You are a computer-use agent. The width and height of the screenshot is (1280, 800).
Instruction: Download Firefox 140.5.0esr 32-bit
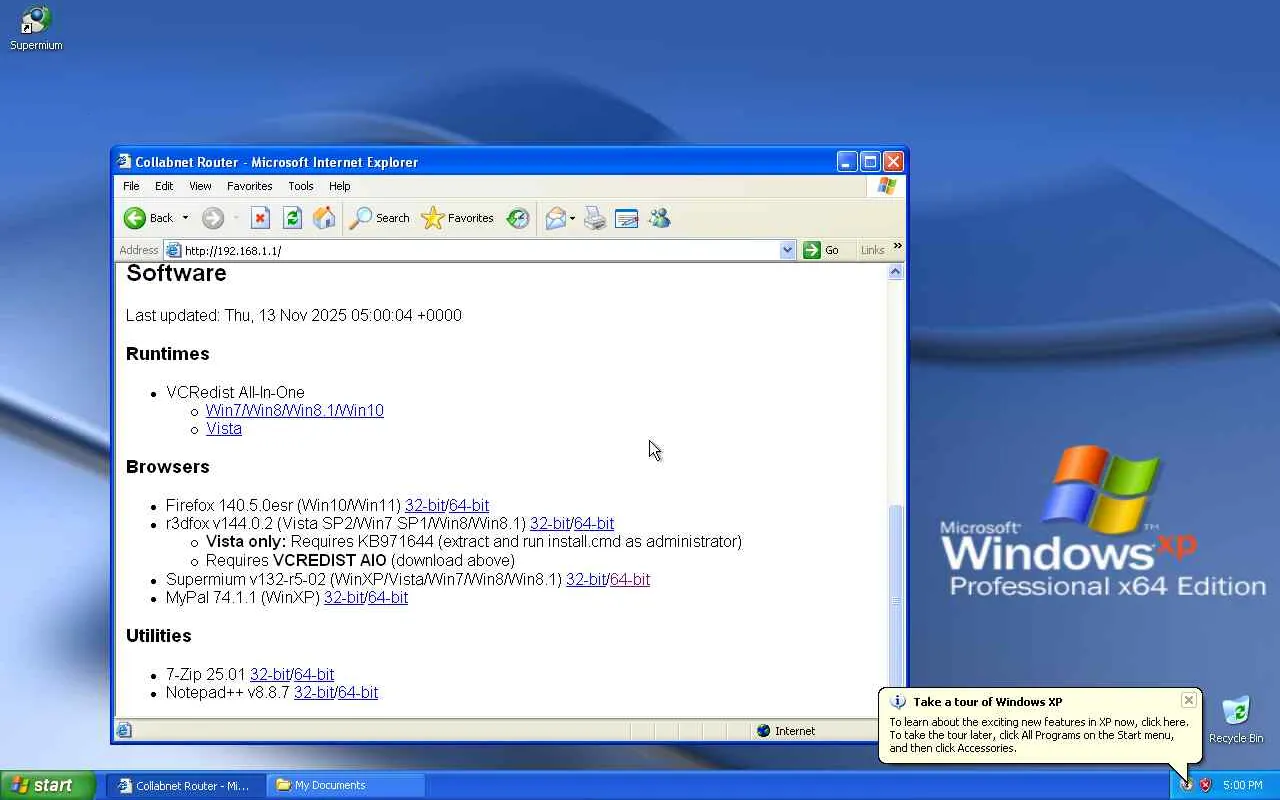425,506
